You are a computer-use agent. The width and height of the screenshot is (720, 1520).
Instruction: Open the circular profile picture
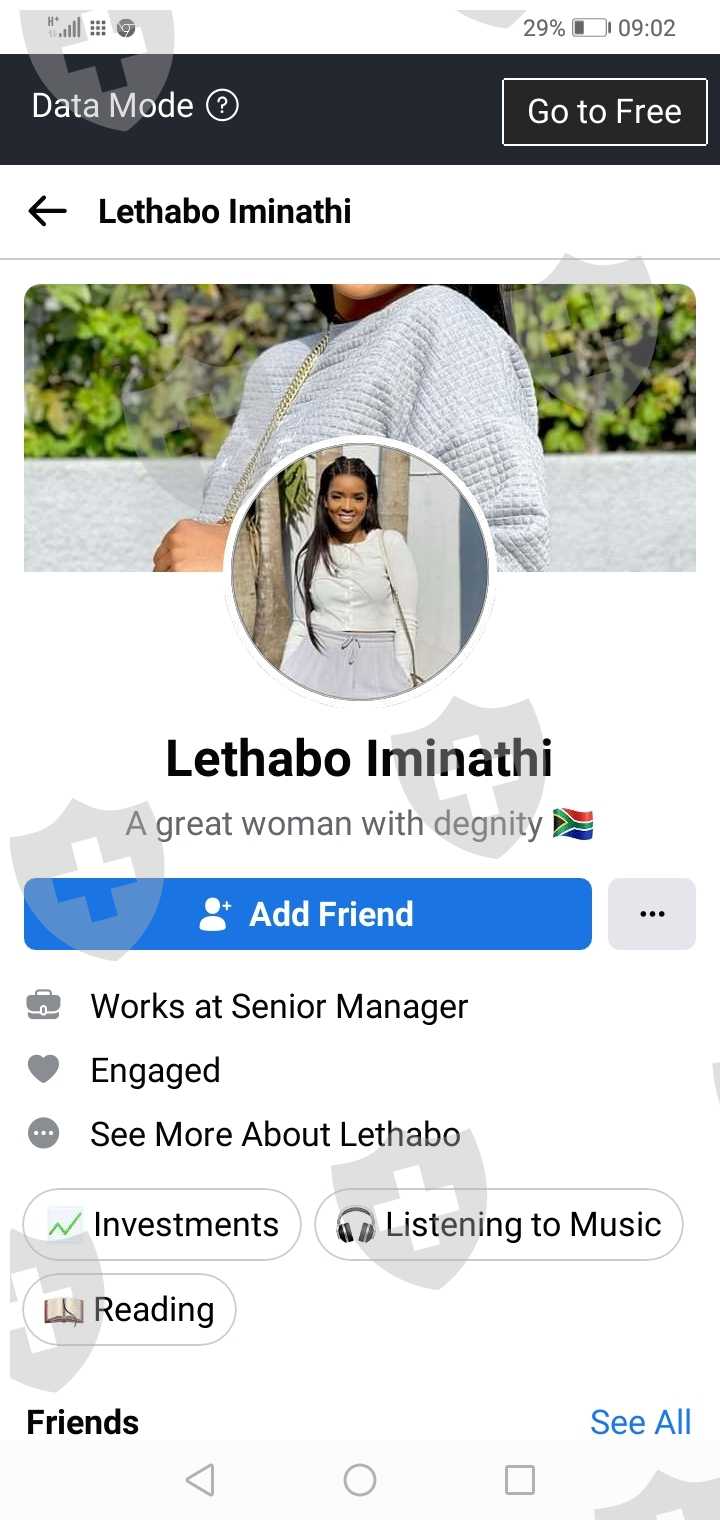tap(360, 571)
